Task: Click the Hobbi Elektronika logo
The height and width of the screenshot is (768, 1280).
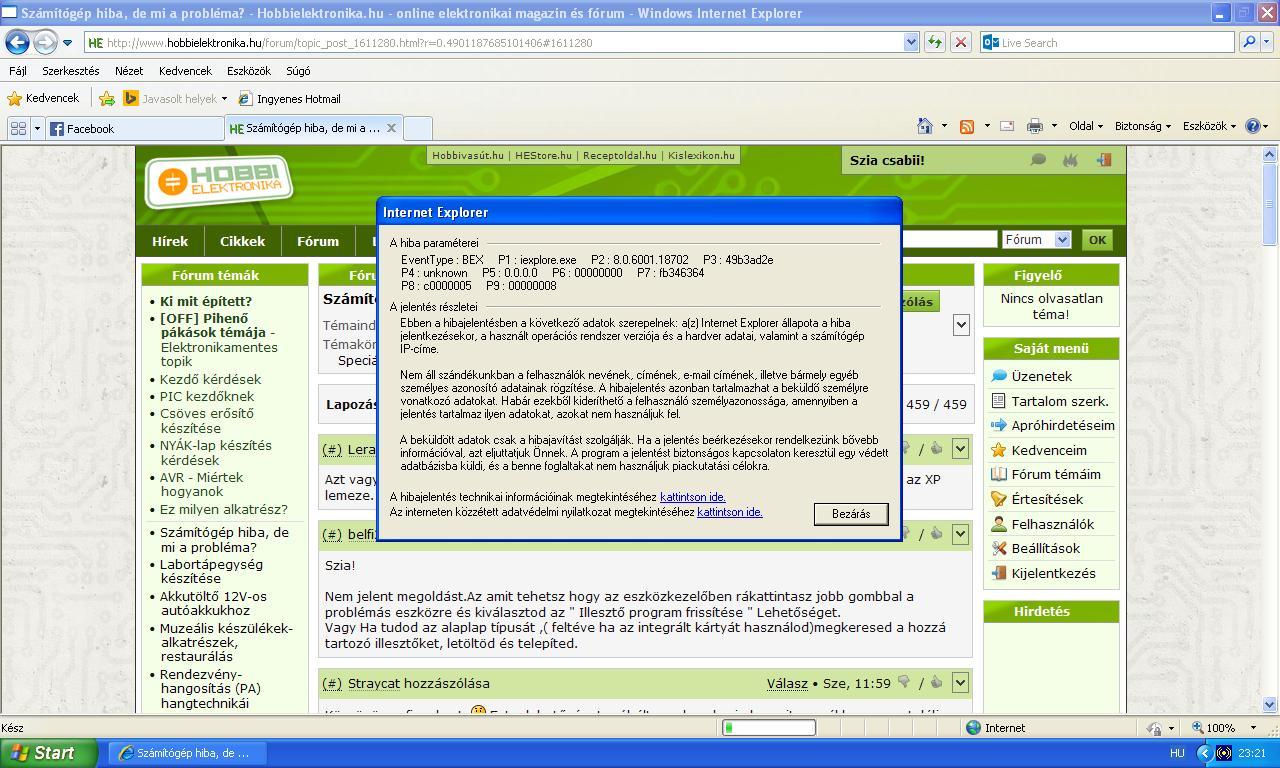Action: [x=219, y=180]
